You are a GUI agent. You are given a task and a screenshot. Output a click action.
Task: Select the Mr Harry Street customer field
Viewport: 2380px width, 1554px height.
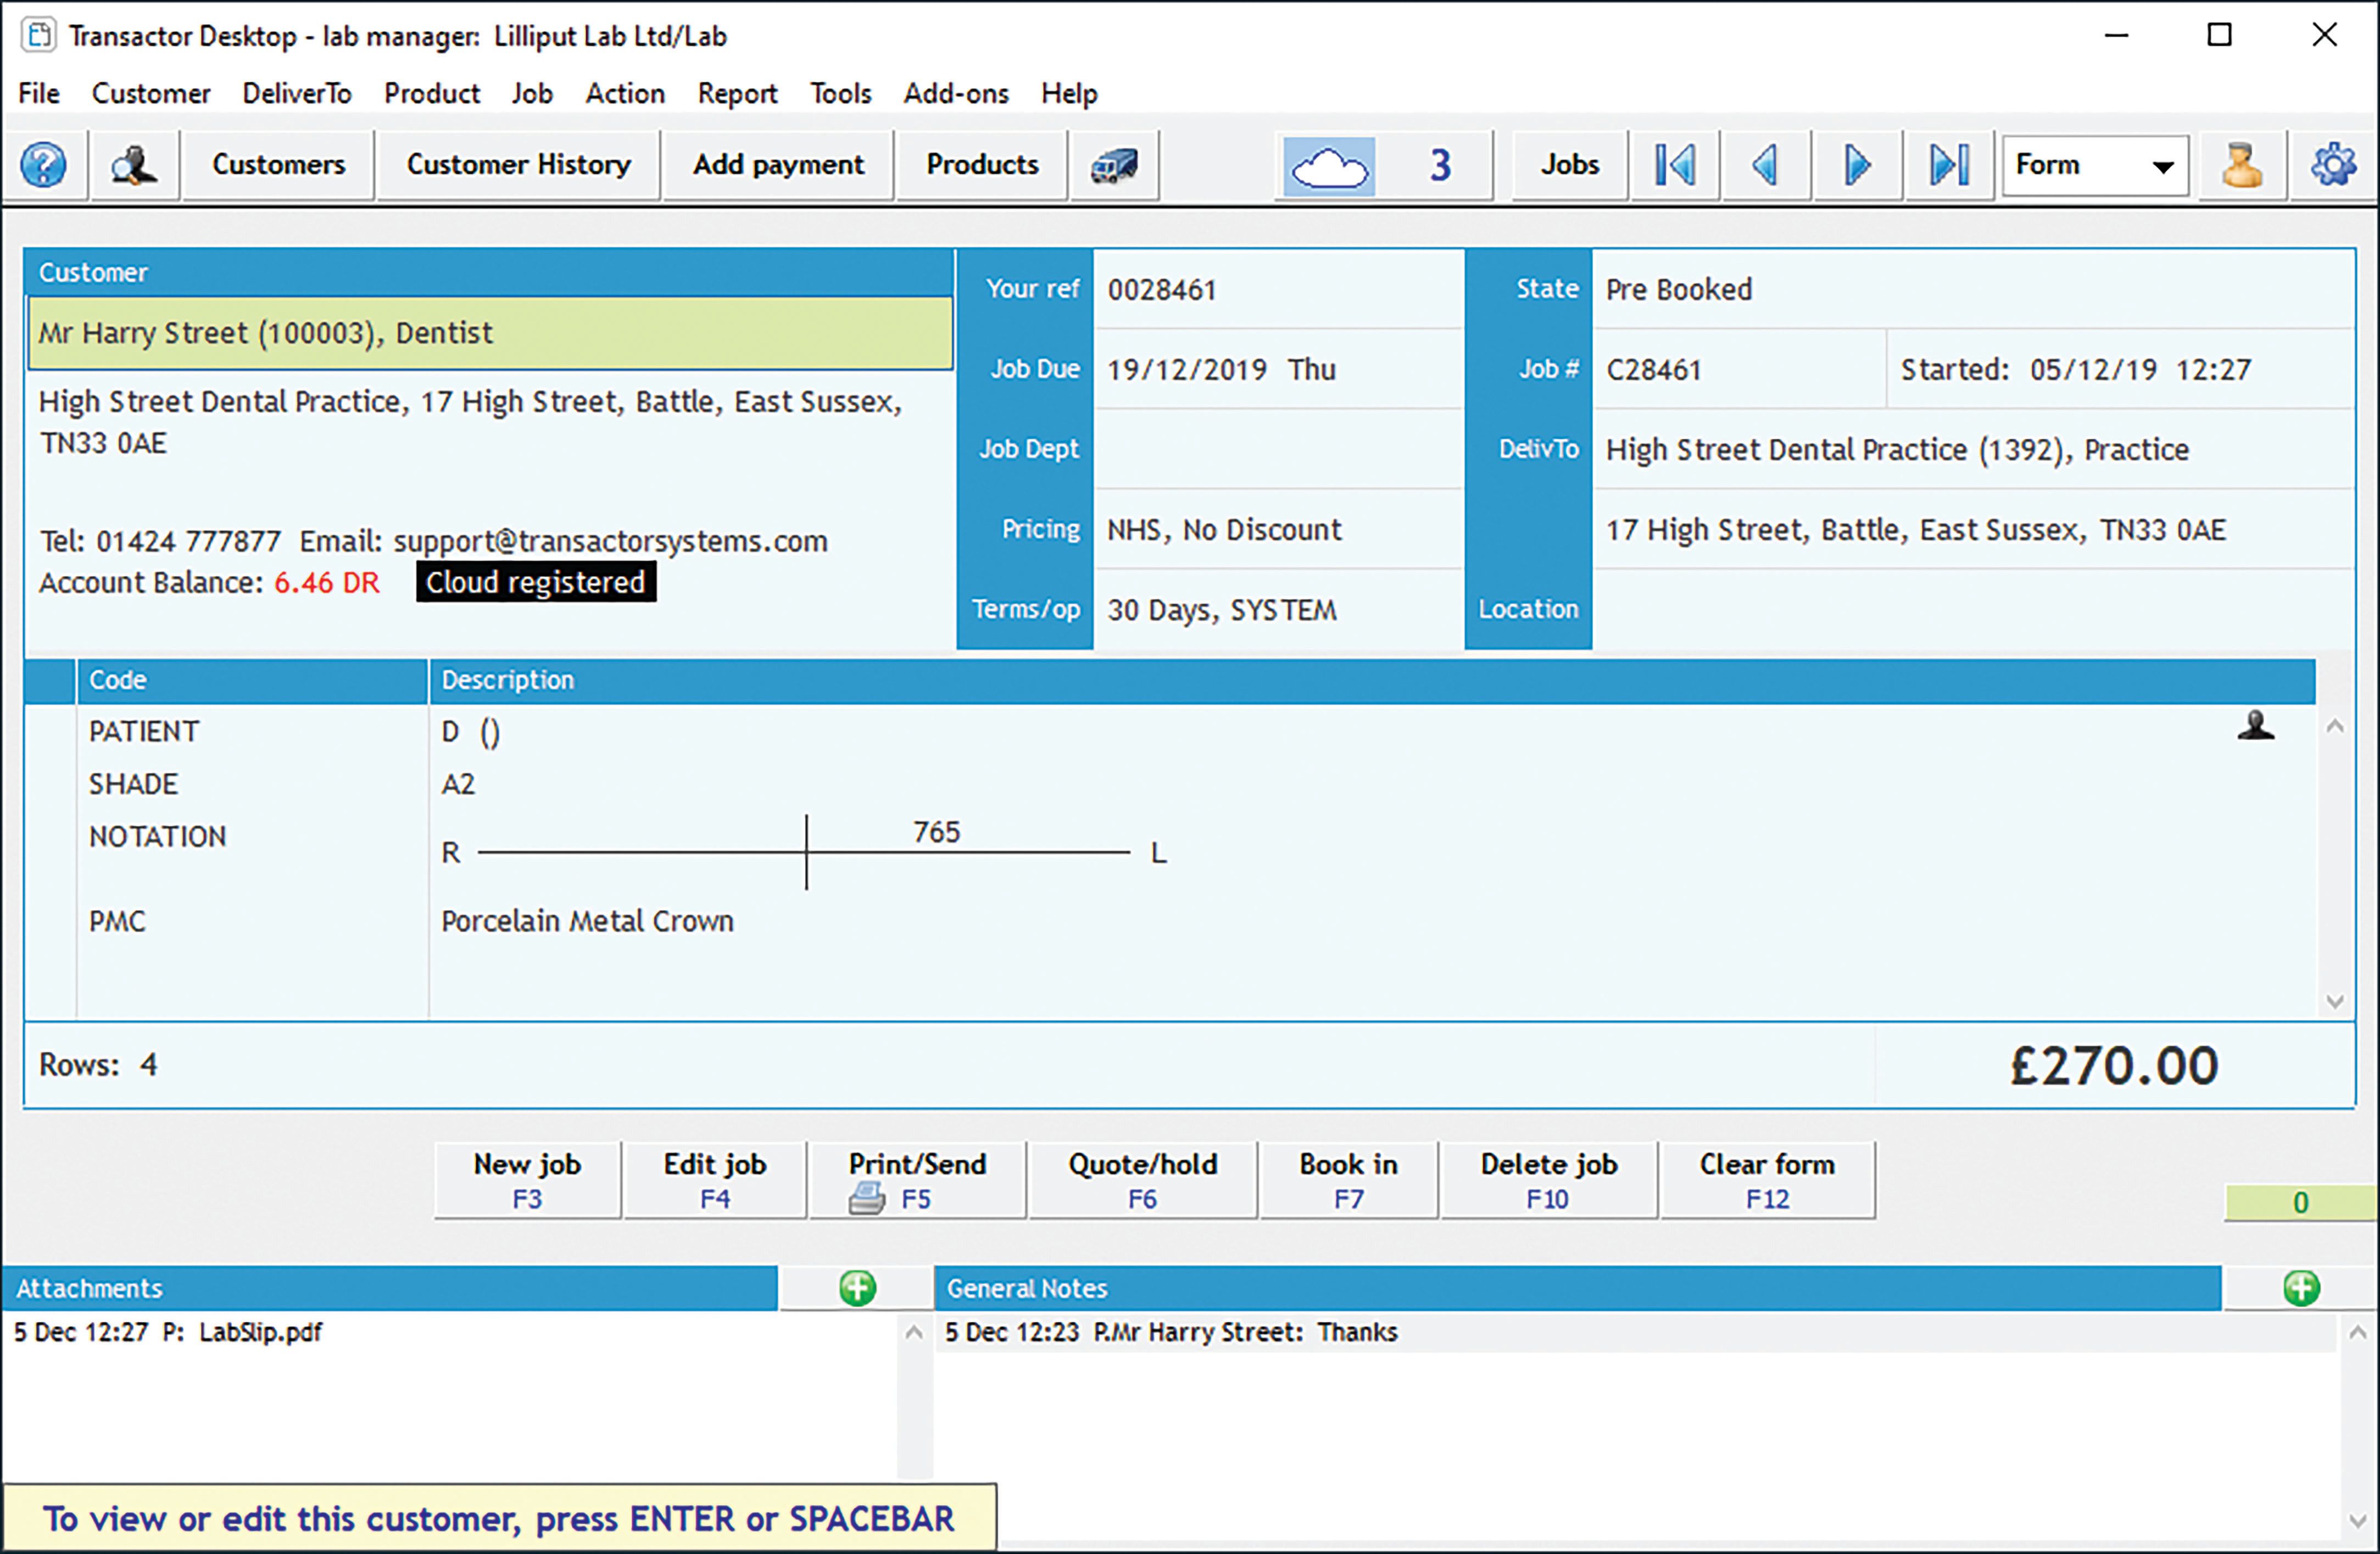coord(490,333)
